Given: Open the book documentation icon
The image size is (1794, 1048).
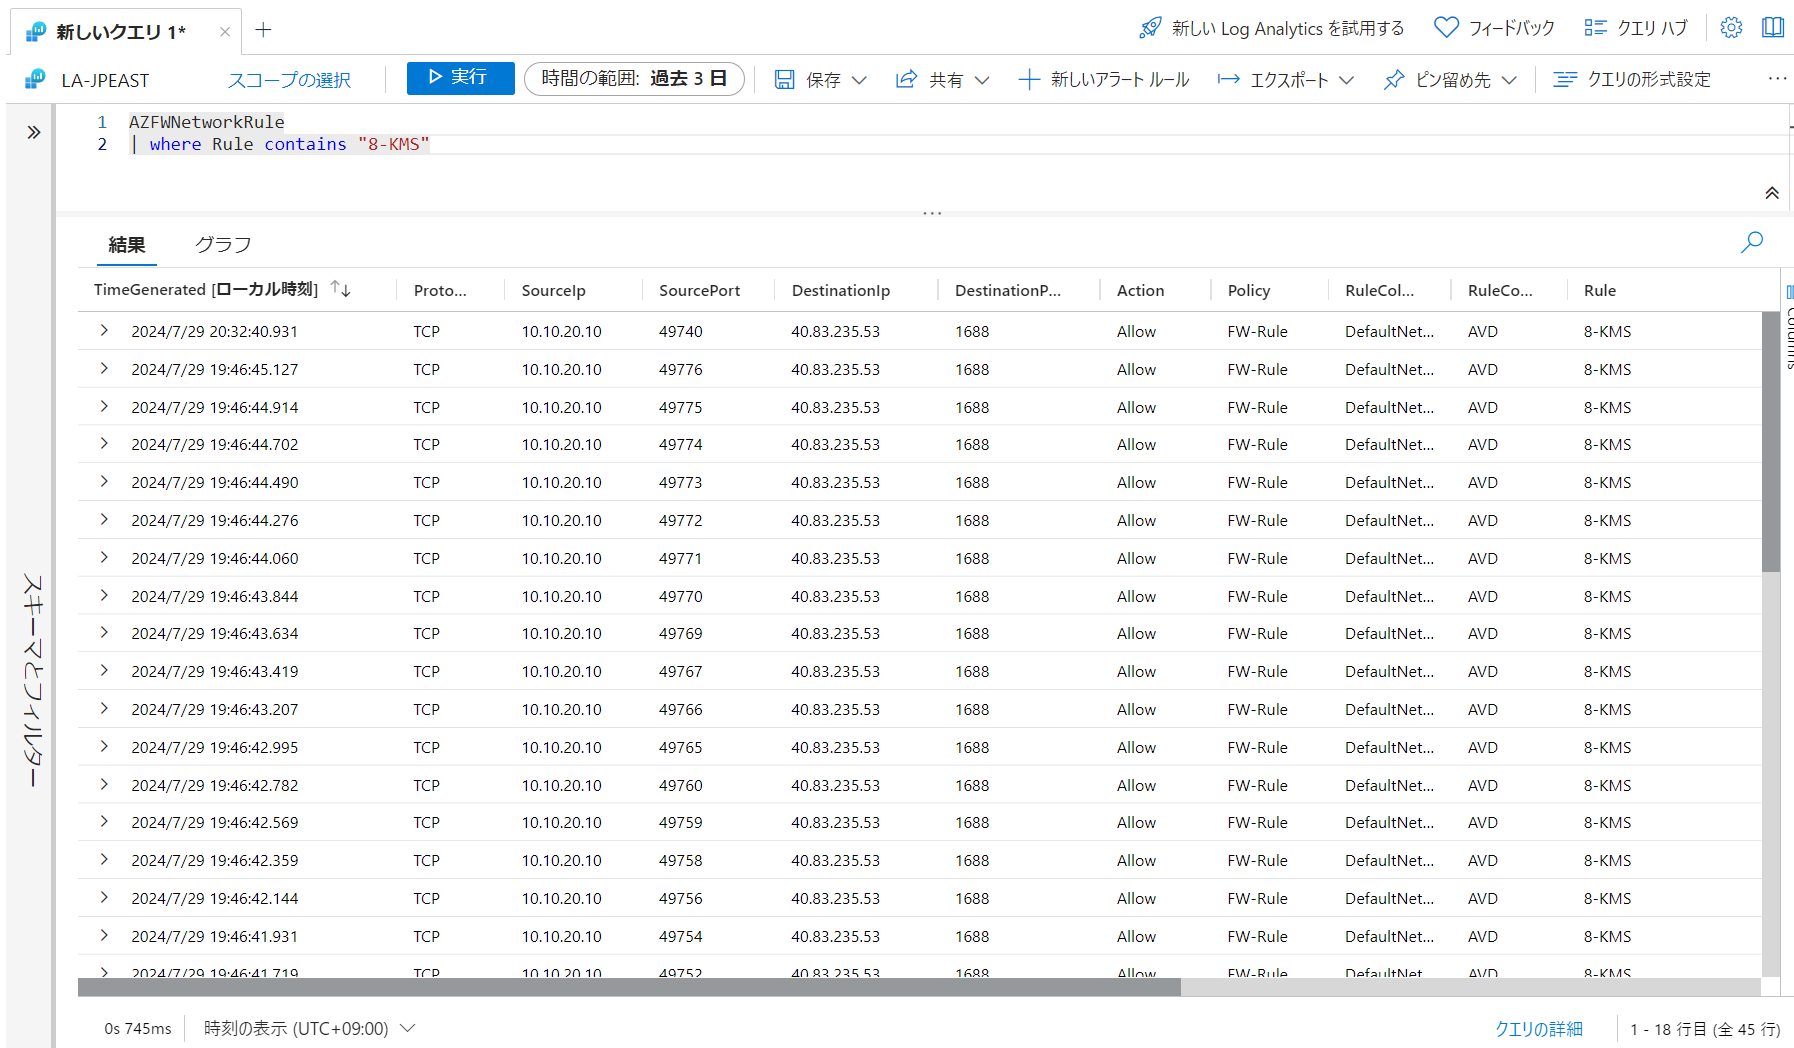Looking at the screenshot, I should [1773, 28].
